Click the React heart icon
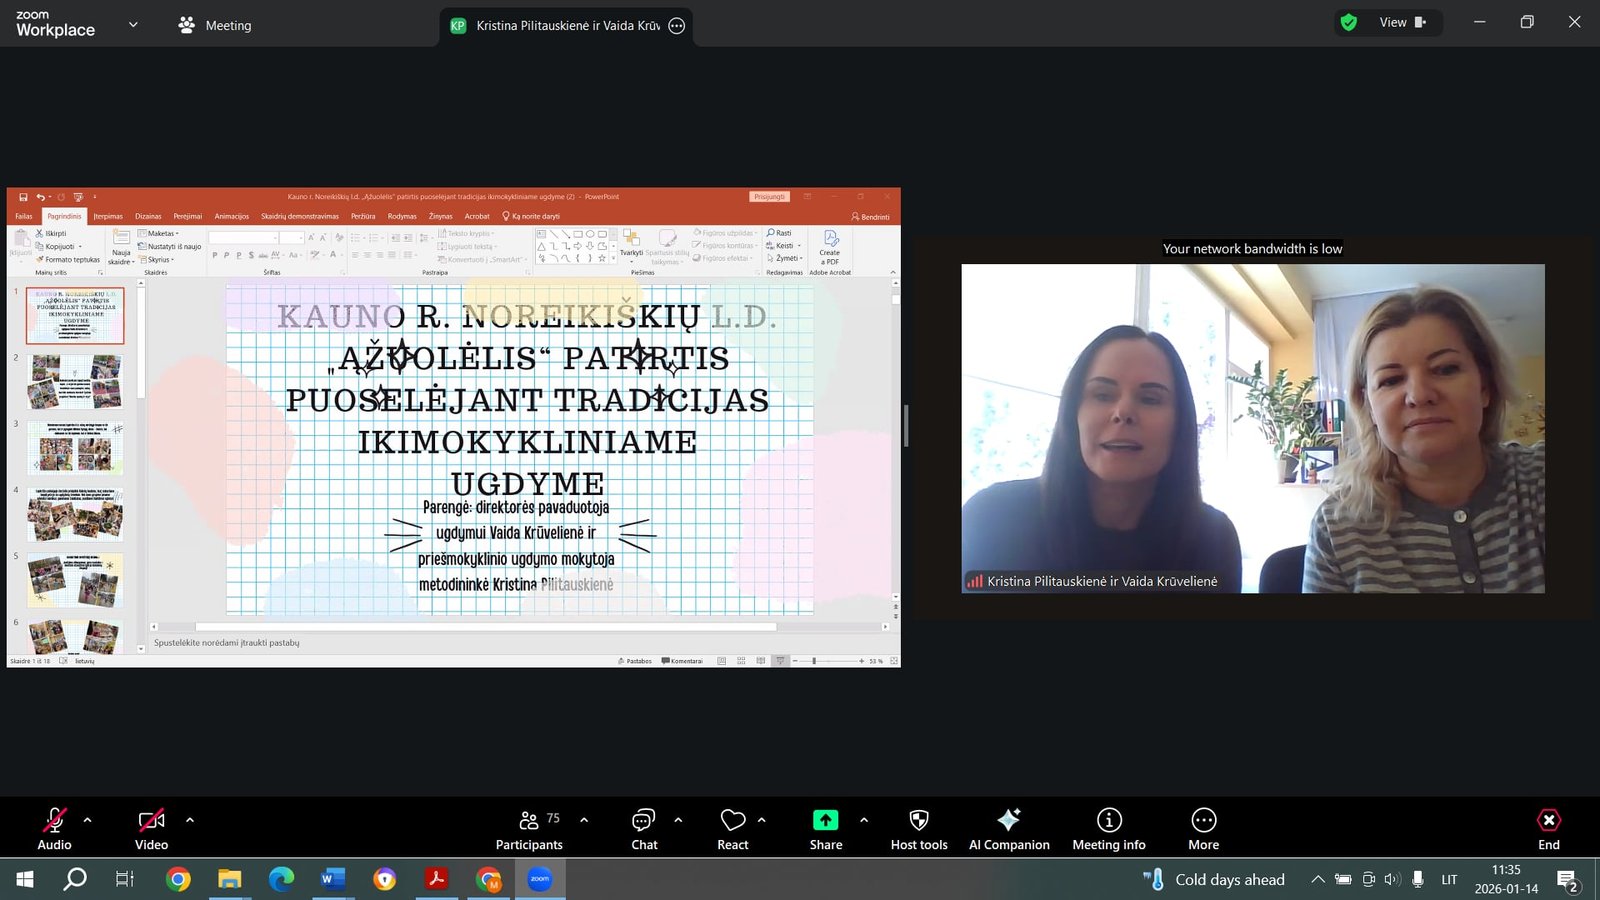1600x900 pixels. [x=732, y=829]
